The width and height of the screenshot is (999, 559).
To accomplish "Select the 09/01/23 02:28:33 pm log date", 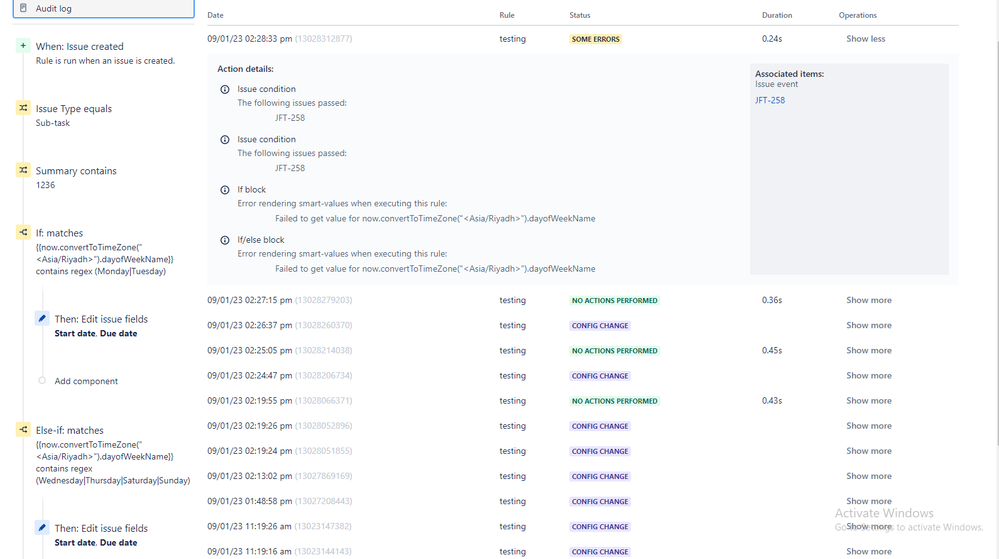I will click(x=249, y=39).
